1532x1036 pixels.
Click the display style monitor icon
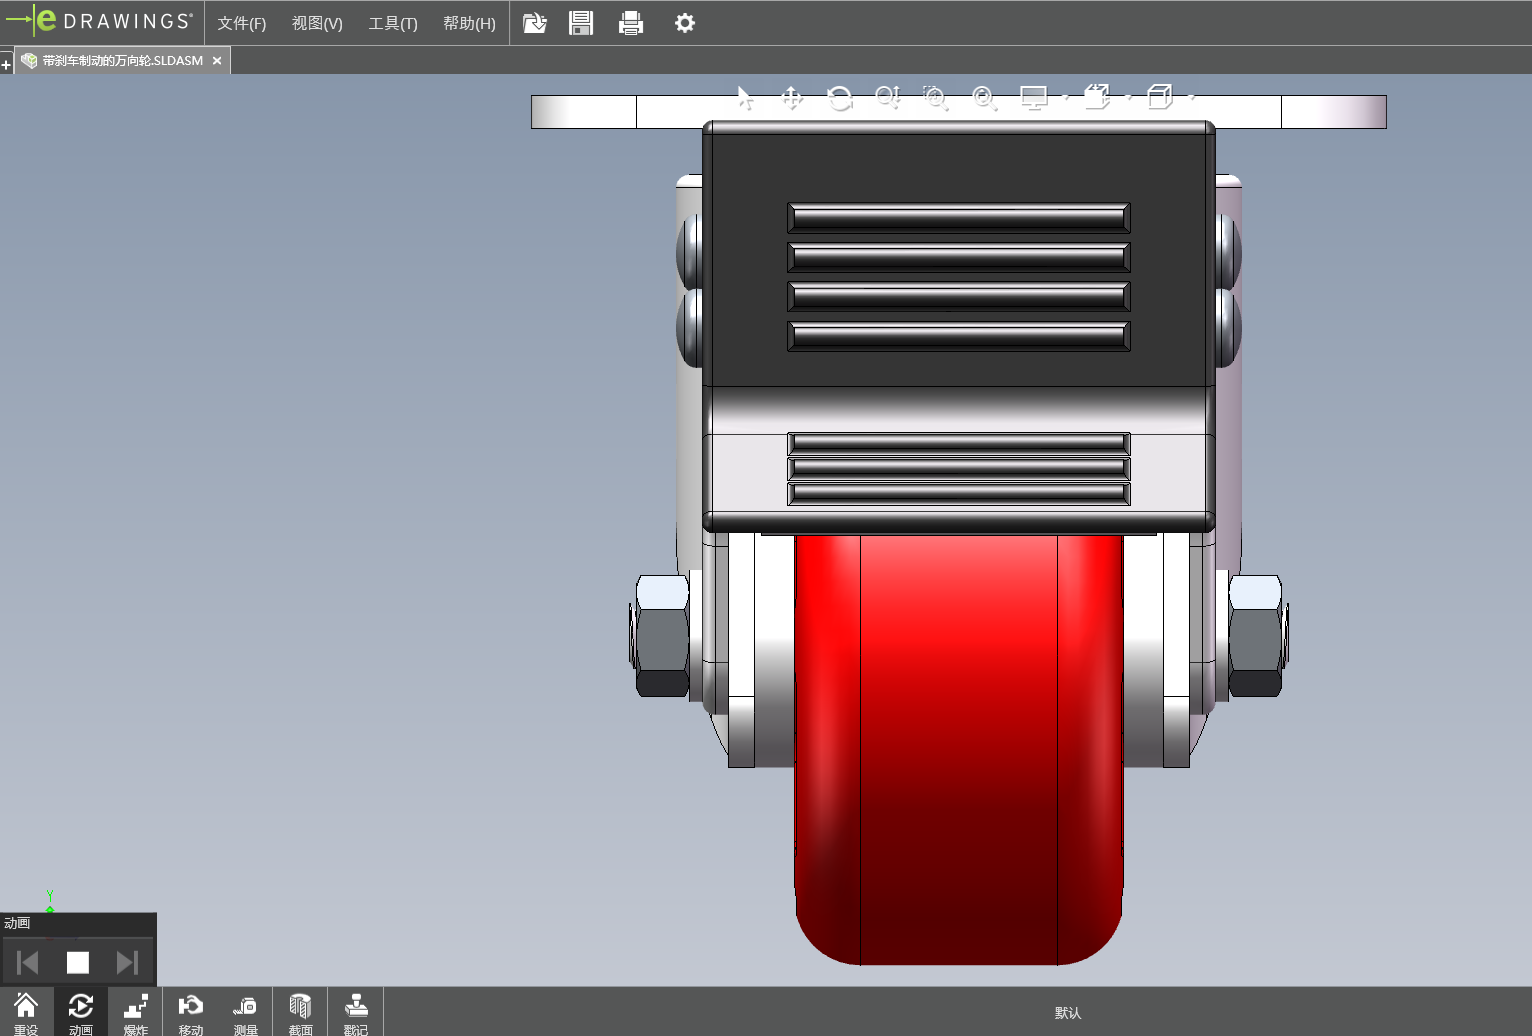1033,98
